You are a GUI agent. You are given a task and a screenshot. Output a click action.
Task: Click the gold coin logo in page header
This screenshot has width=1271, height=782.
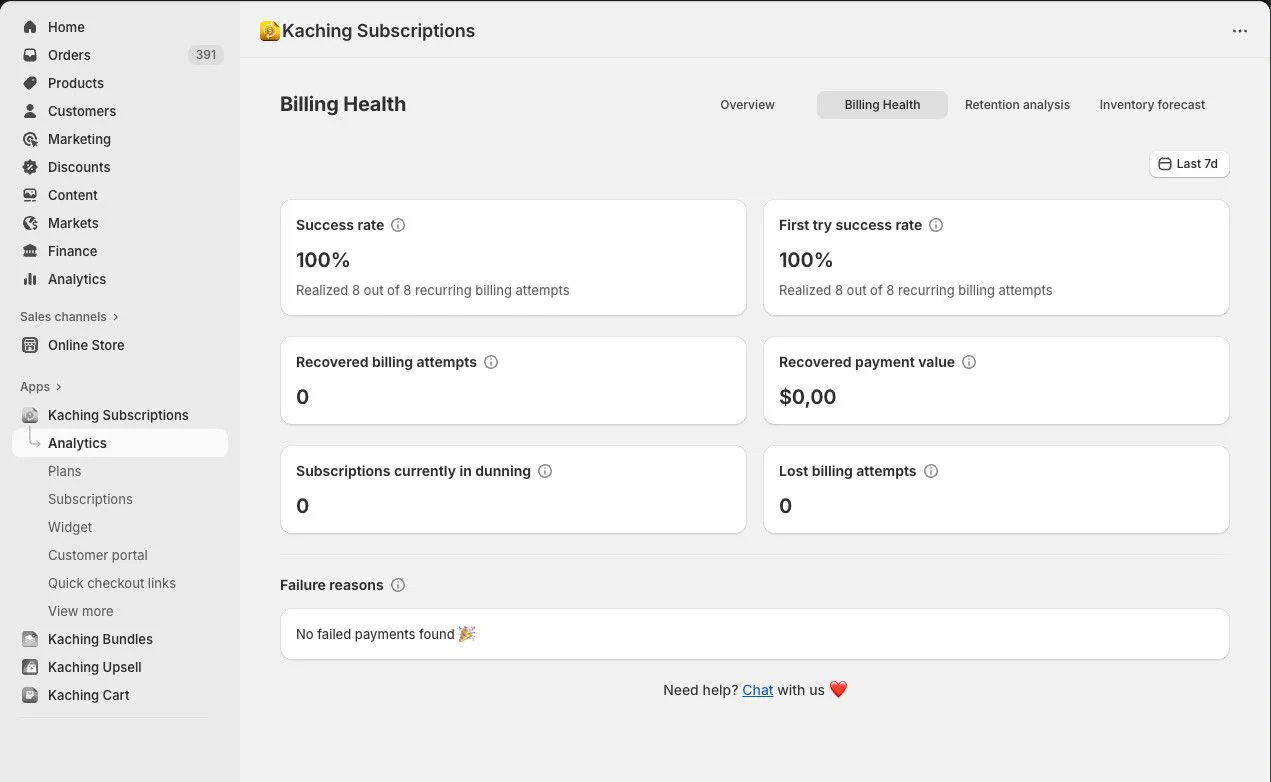click(x=269, y=31)
